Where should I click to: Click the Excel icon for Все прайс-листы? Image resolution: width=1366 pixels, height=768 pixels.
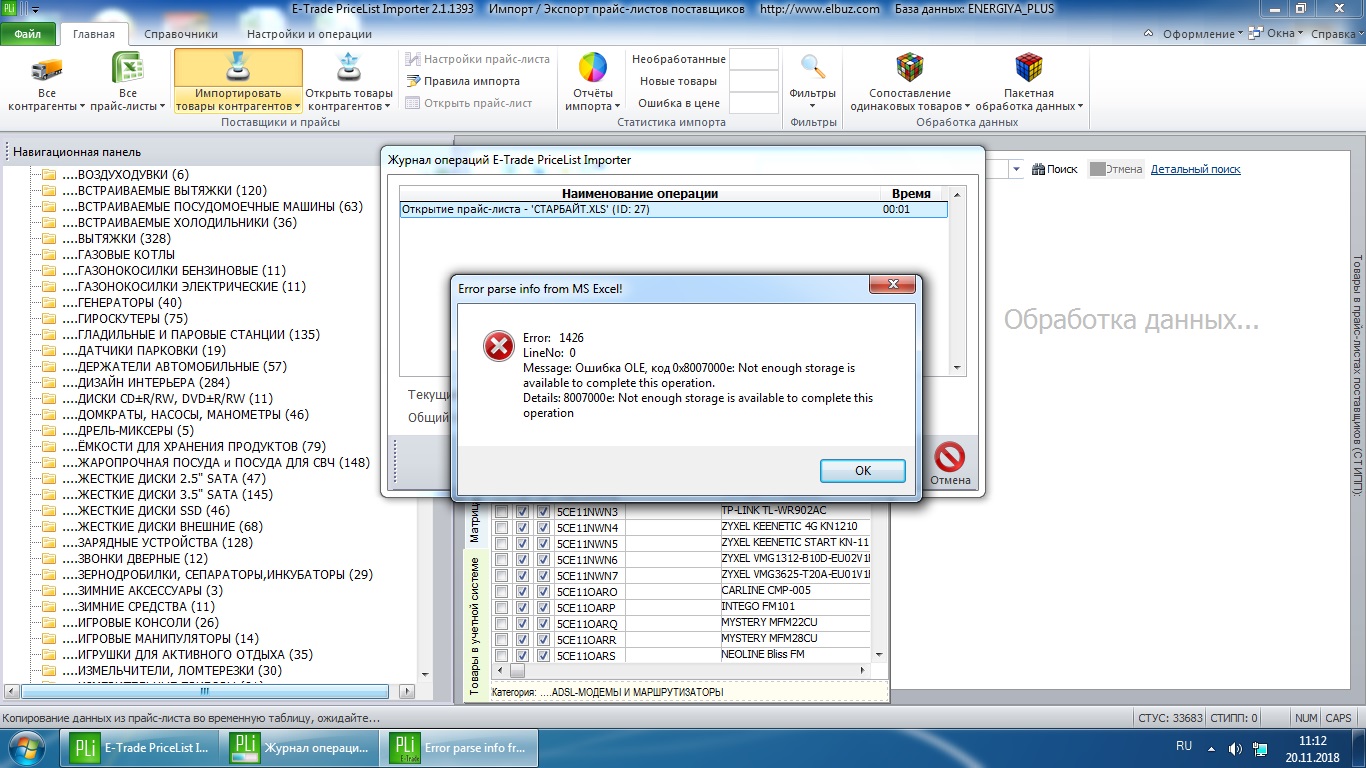(x=127, y=70)
